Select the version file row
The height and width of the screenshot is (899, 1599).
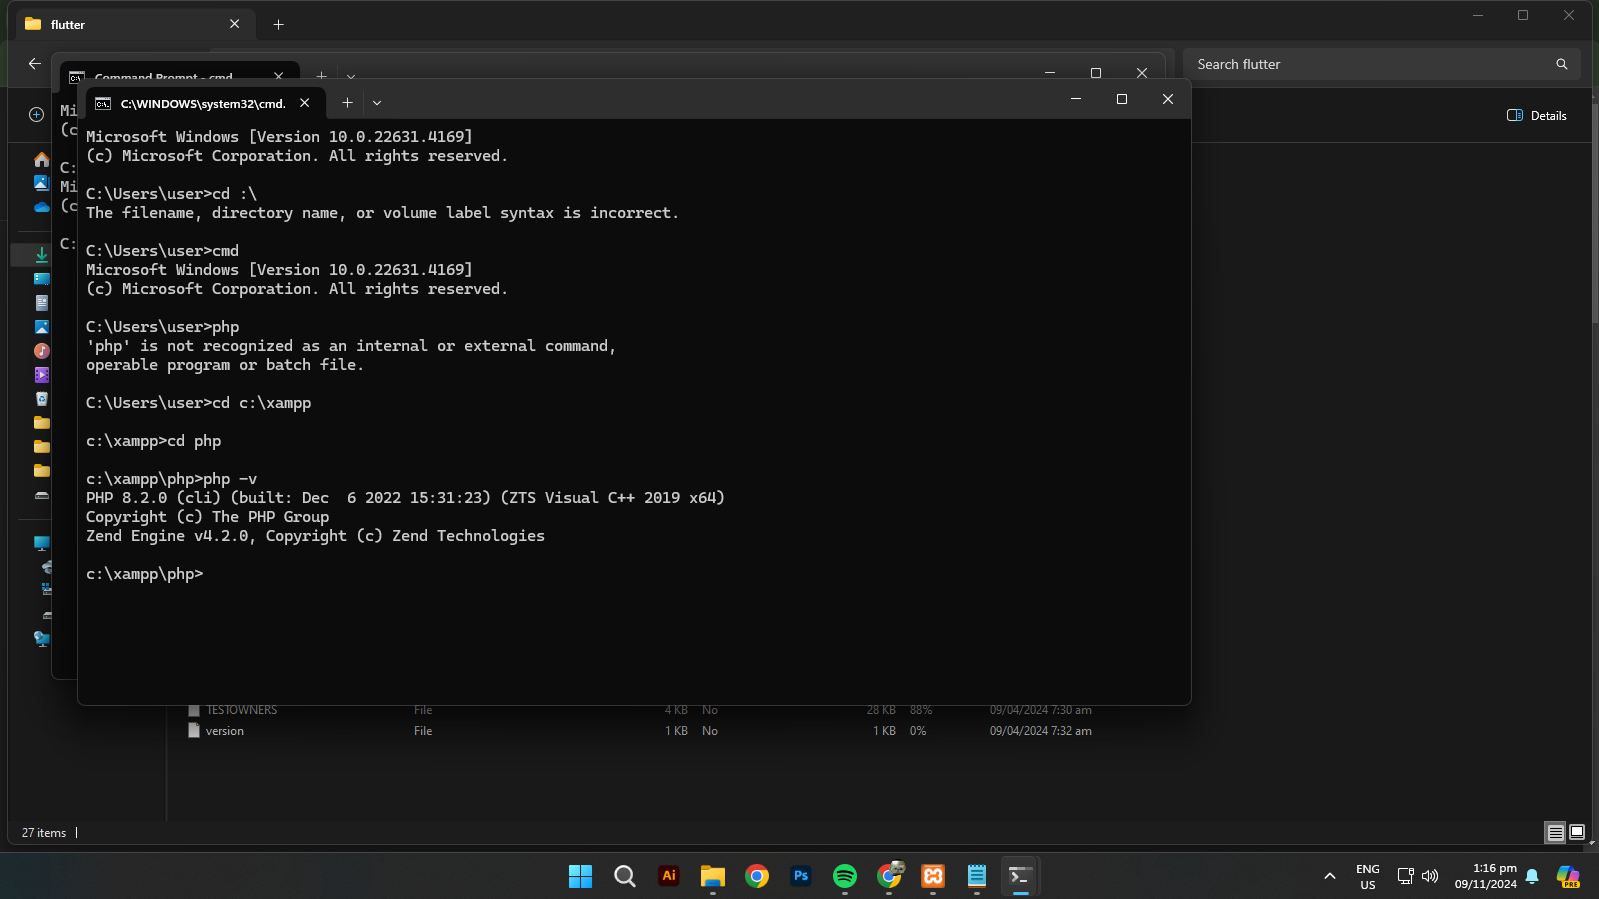tap(640, 731)
